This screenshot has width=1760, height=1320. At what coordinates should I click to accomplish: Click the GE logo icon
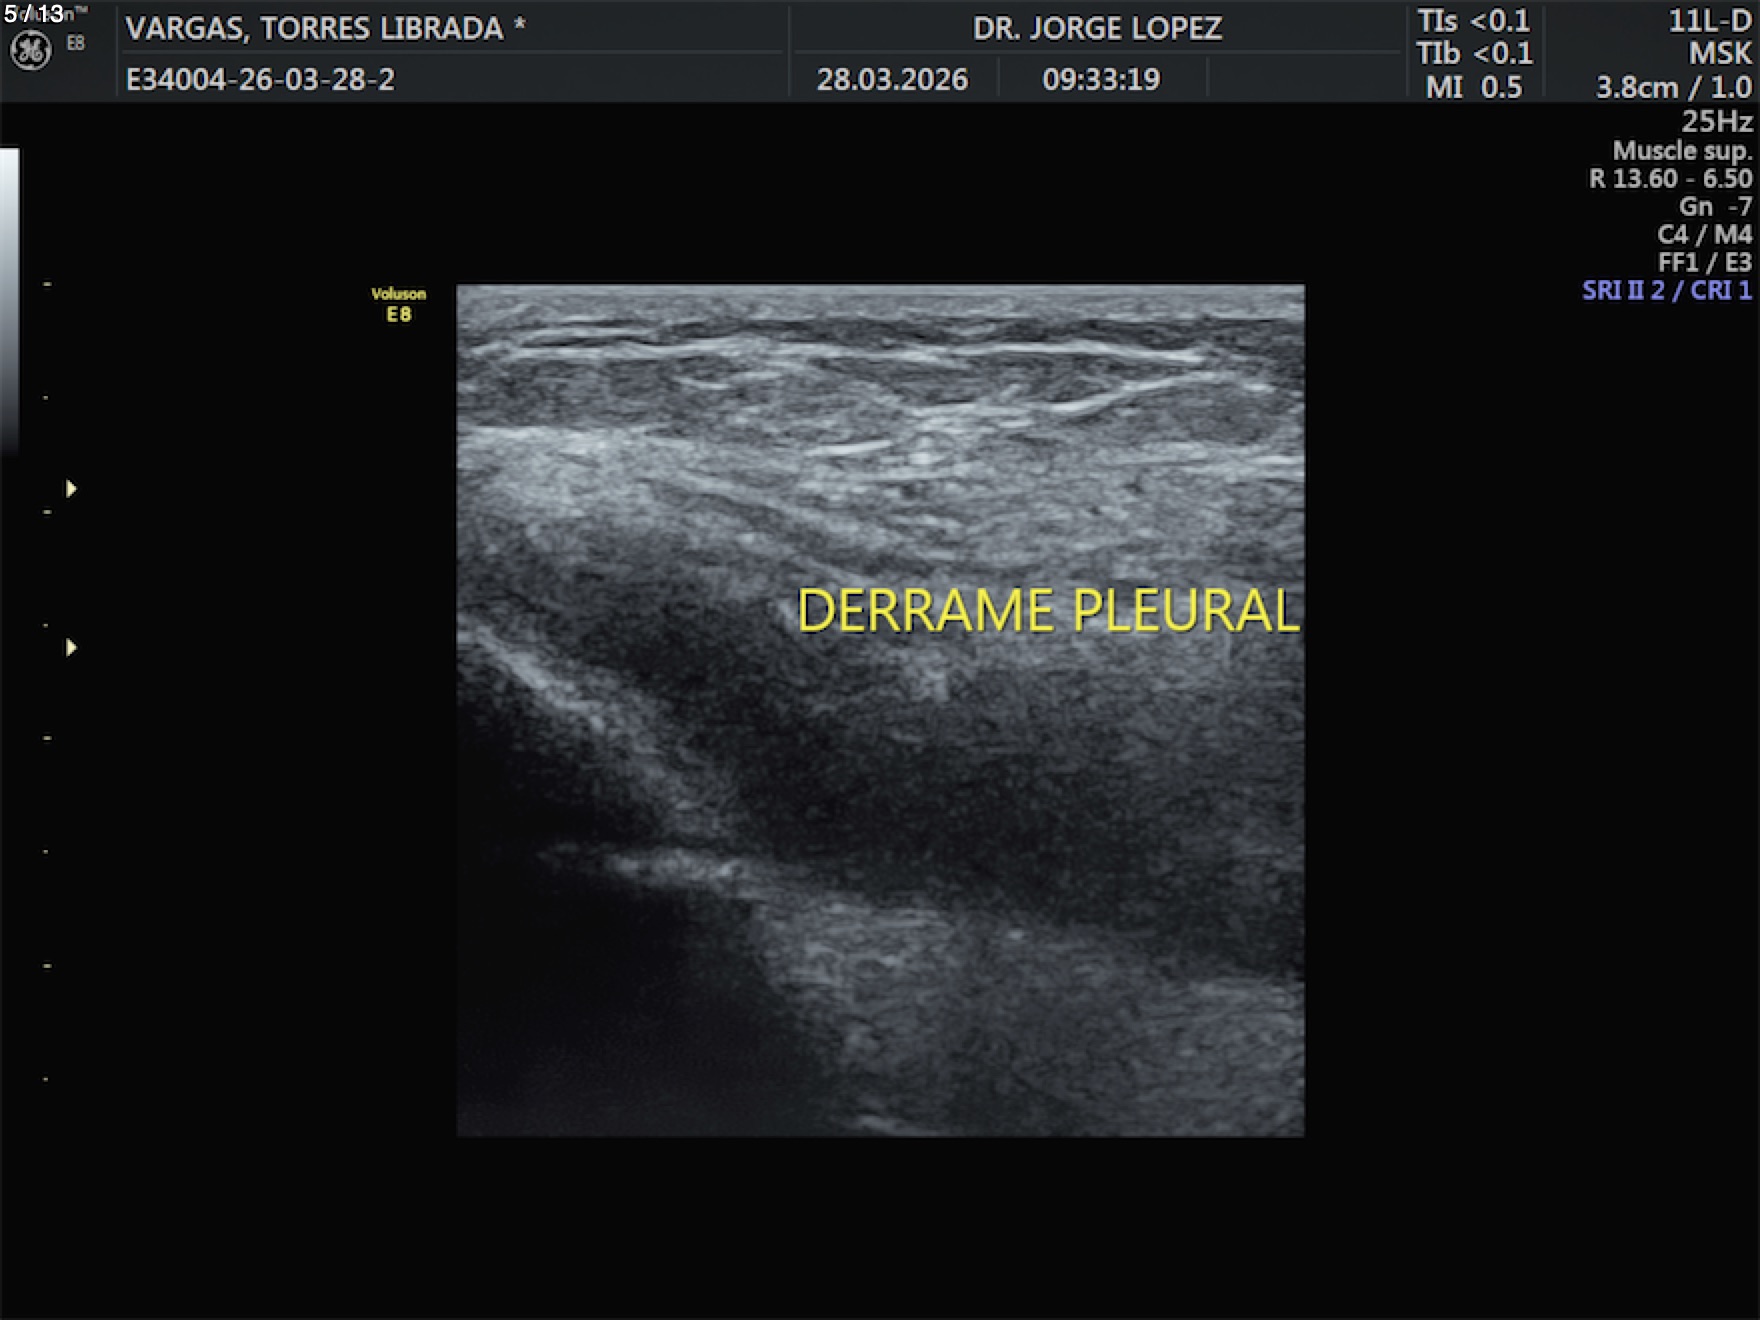click(30, 51)
